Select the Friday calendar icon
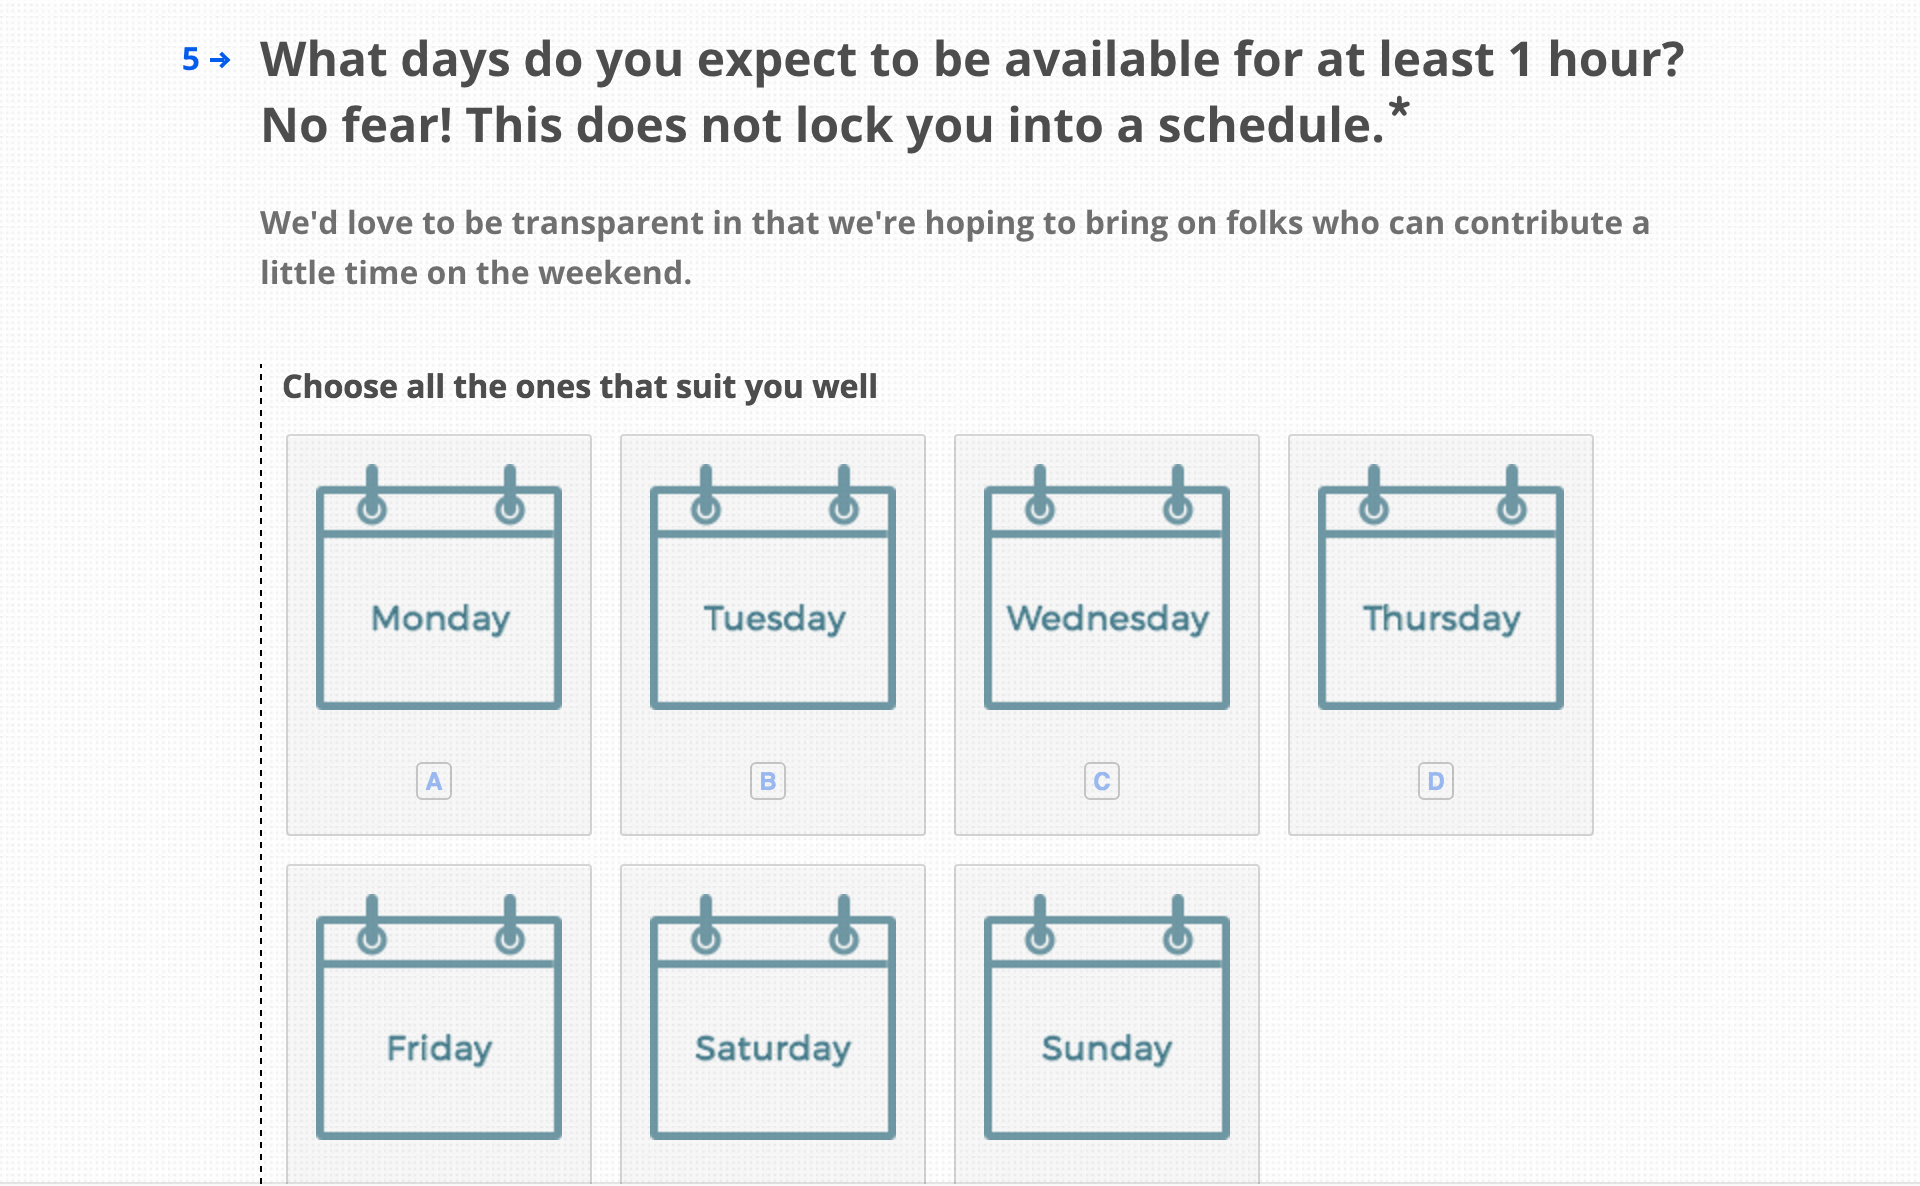The height and width of the screenshot is (1186, 1920). pyautogui.click(x=439, y=1017)
